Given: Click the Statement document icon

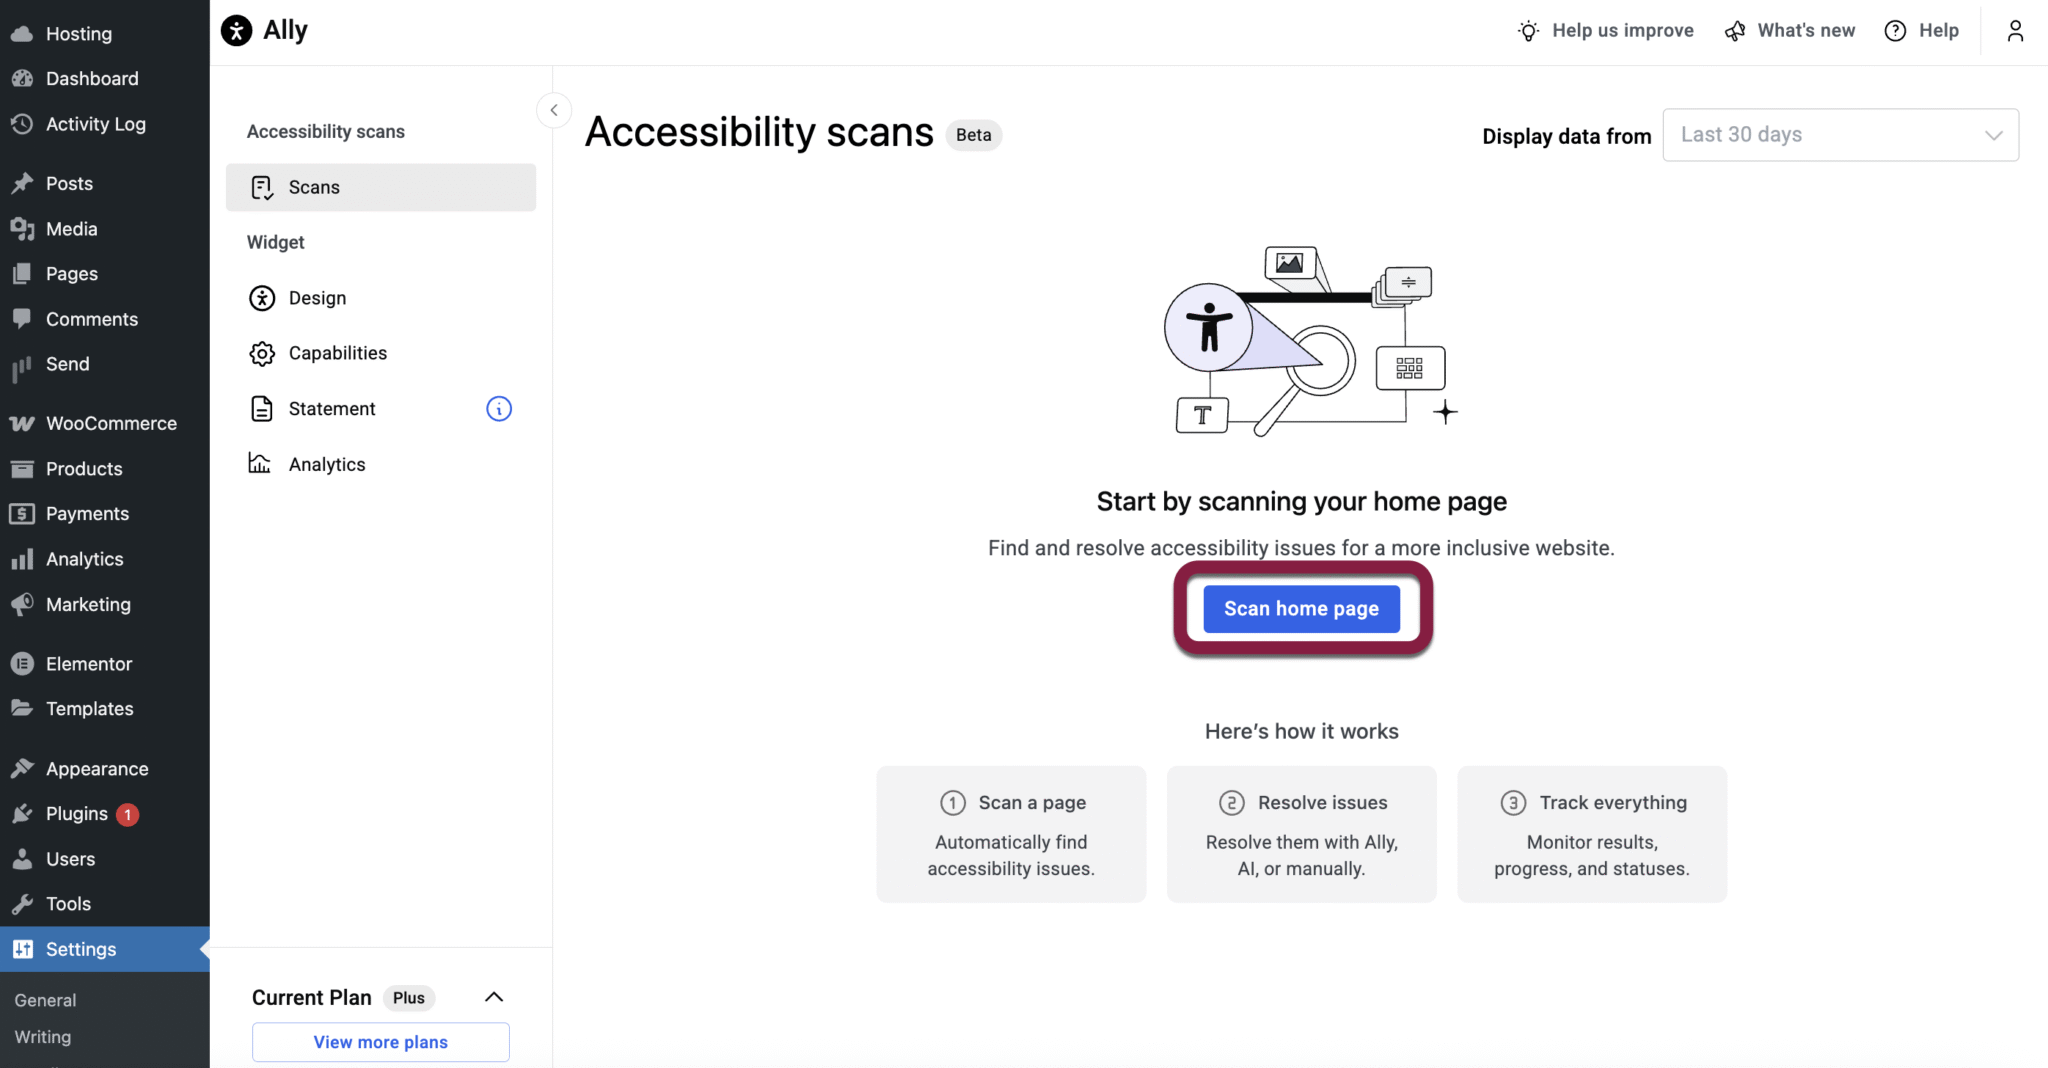Looking at the screenshot, I should [x=261, y=408].
